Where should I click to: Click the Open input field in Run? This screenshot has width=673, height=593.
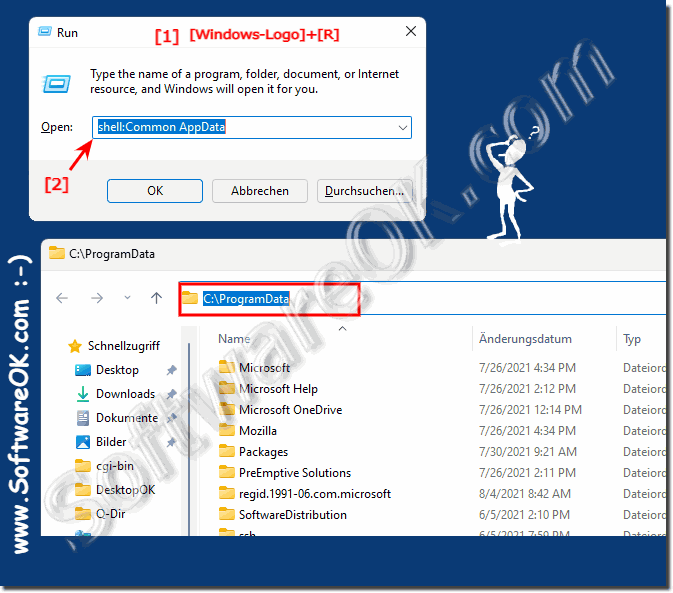click(x=252, y=127)
